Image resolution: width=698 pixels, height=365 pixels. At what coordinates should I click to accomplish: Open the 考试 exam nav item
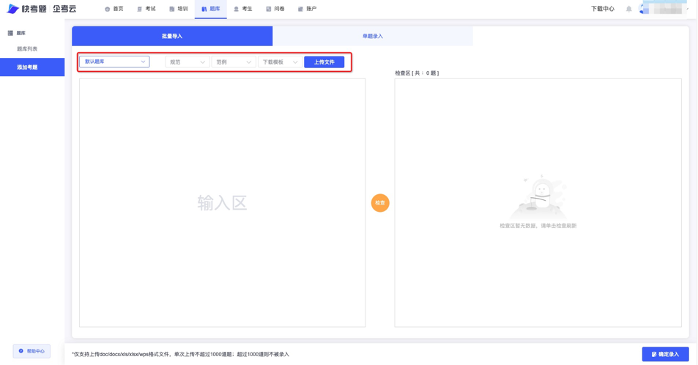(146, 9)
